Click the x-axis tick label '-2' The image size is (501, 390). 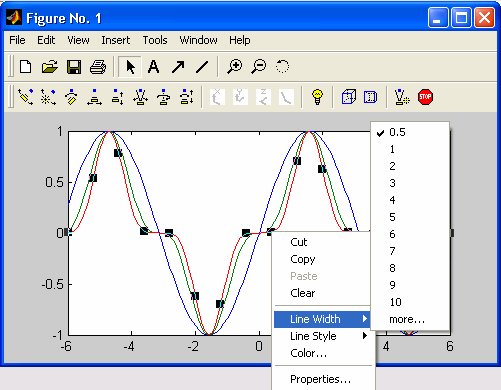(193, 347)
